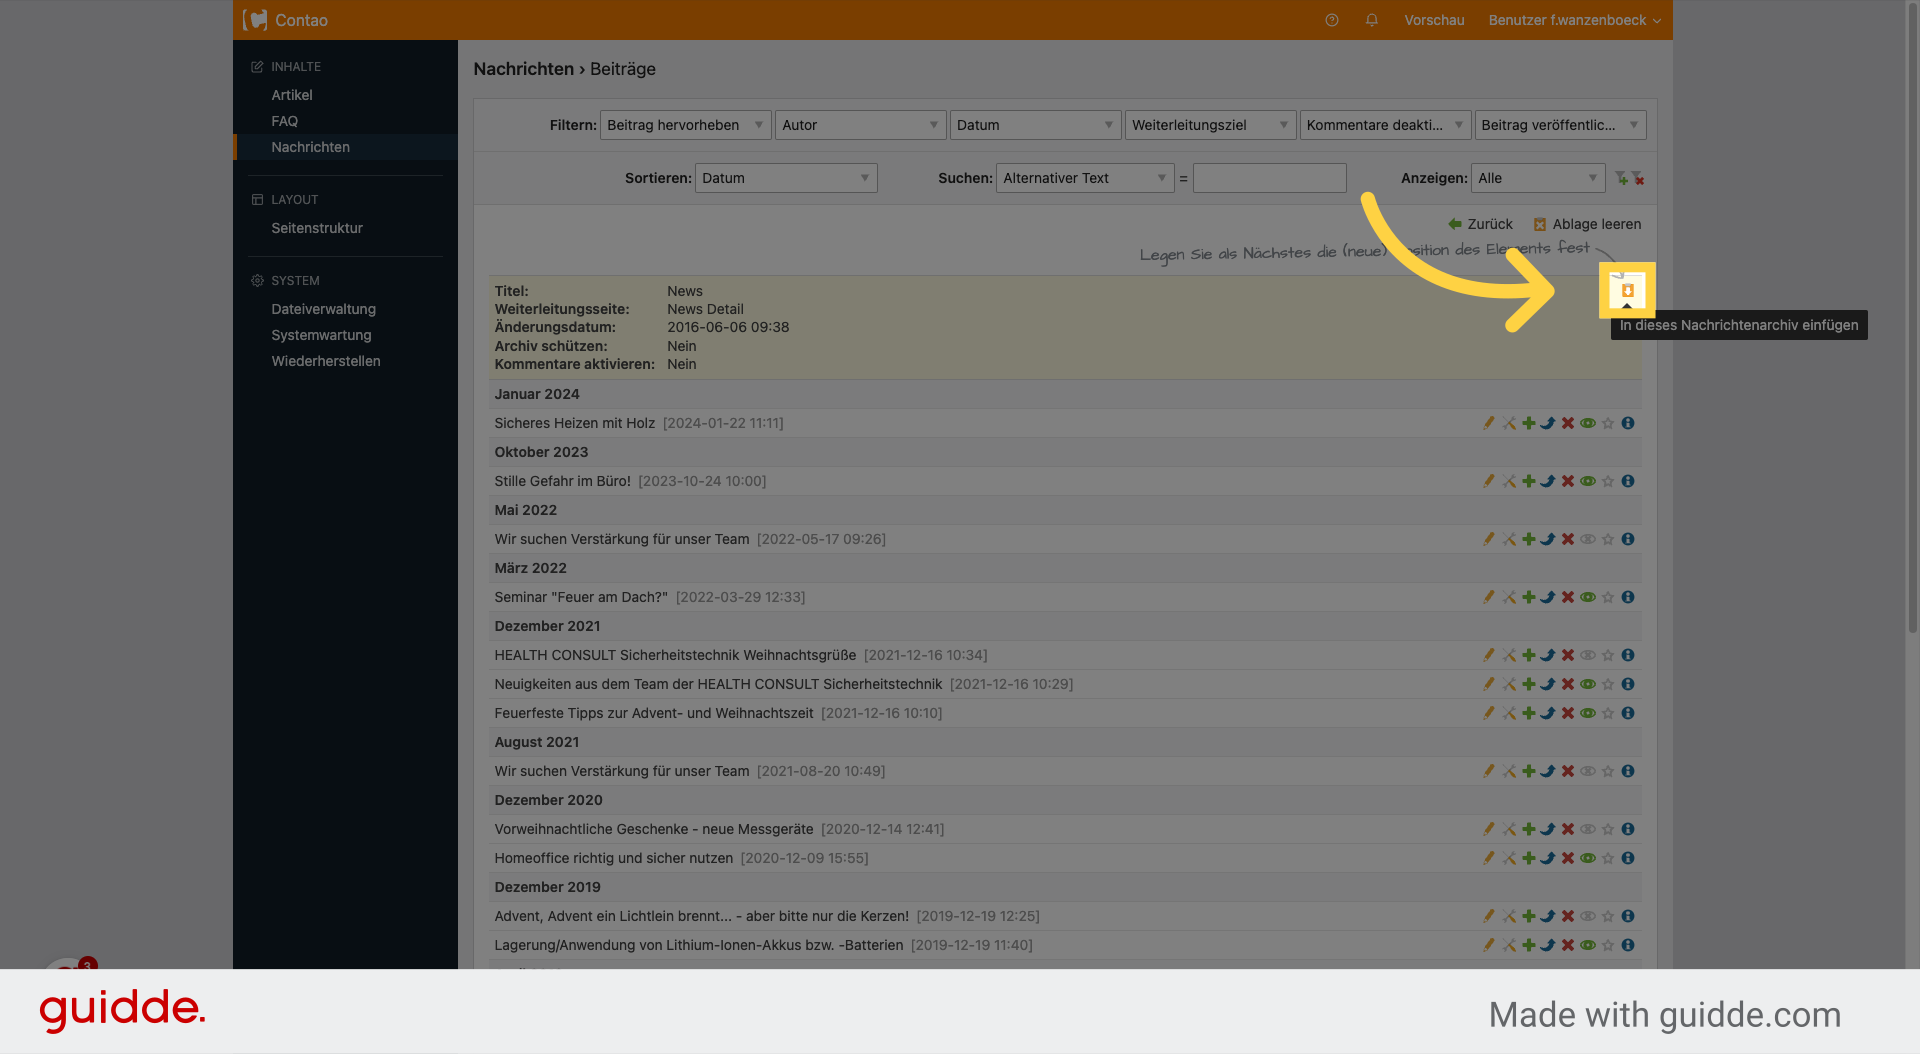Open Dateiverwaltung in sidebar
1920x1054 pixels.
coord(324,309)
